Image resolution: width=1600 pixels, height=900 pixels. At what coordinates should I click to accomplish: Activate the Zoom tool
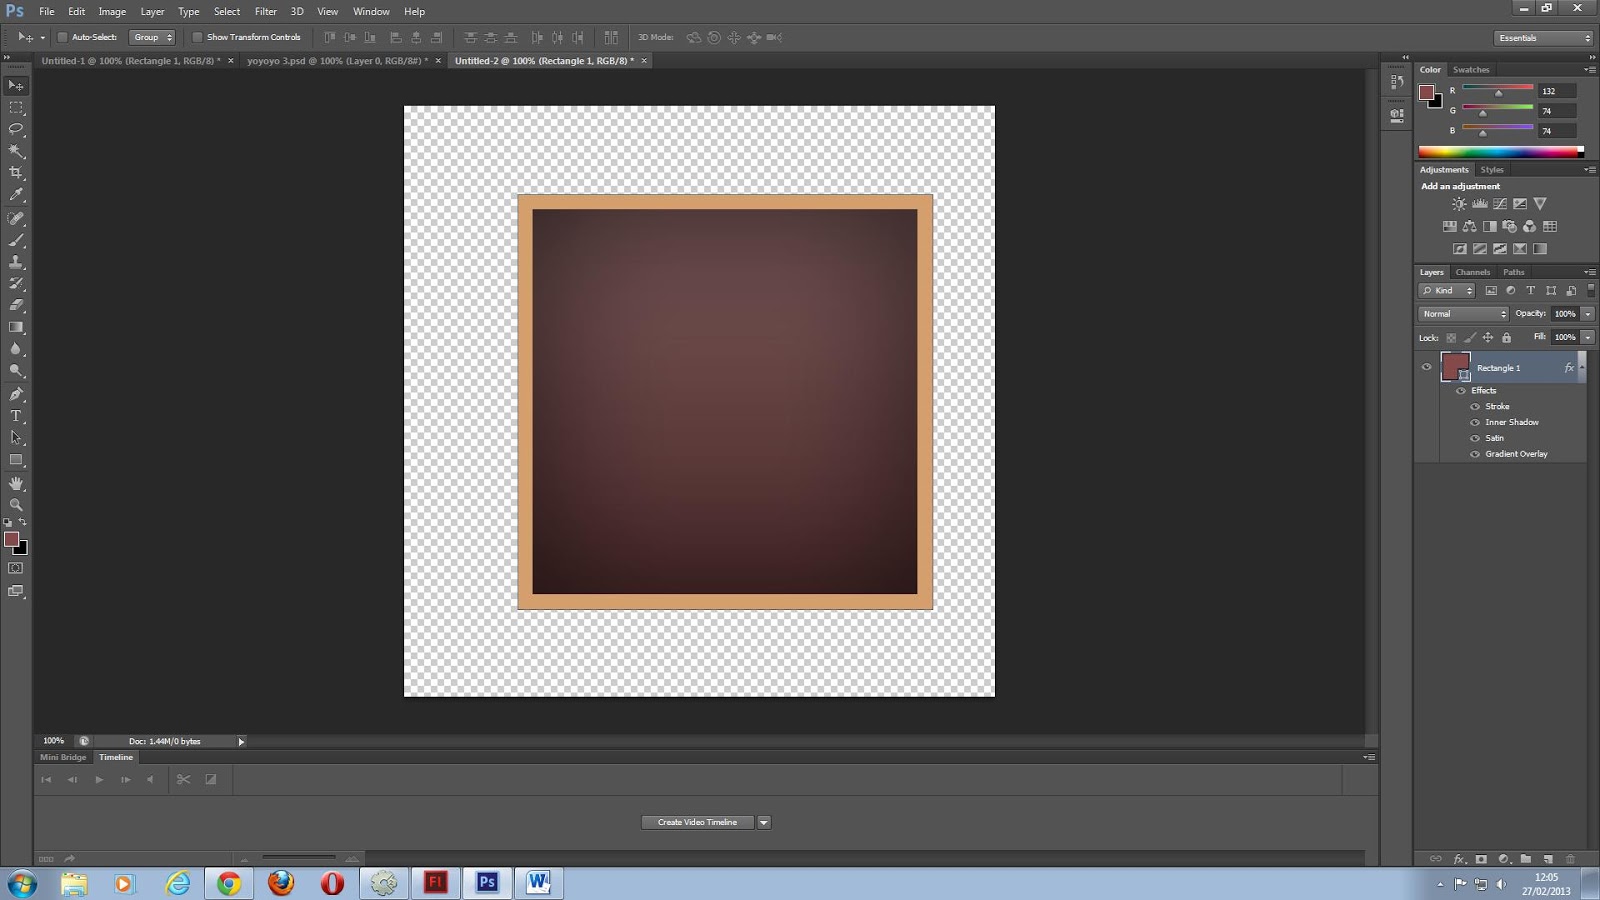click(x=15, y=502)
